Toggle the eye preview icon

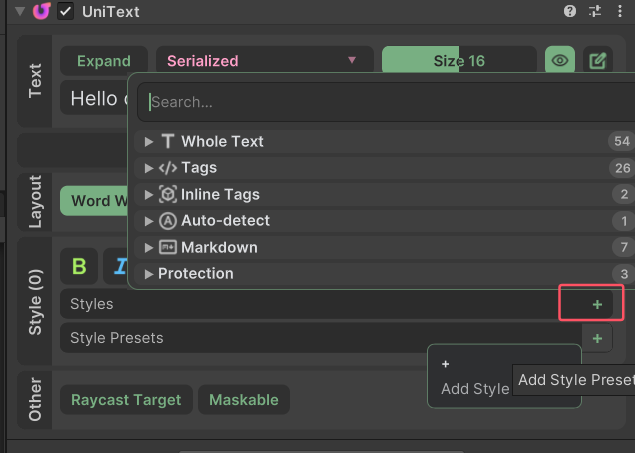point(560,61)
